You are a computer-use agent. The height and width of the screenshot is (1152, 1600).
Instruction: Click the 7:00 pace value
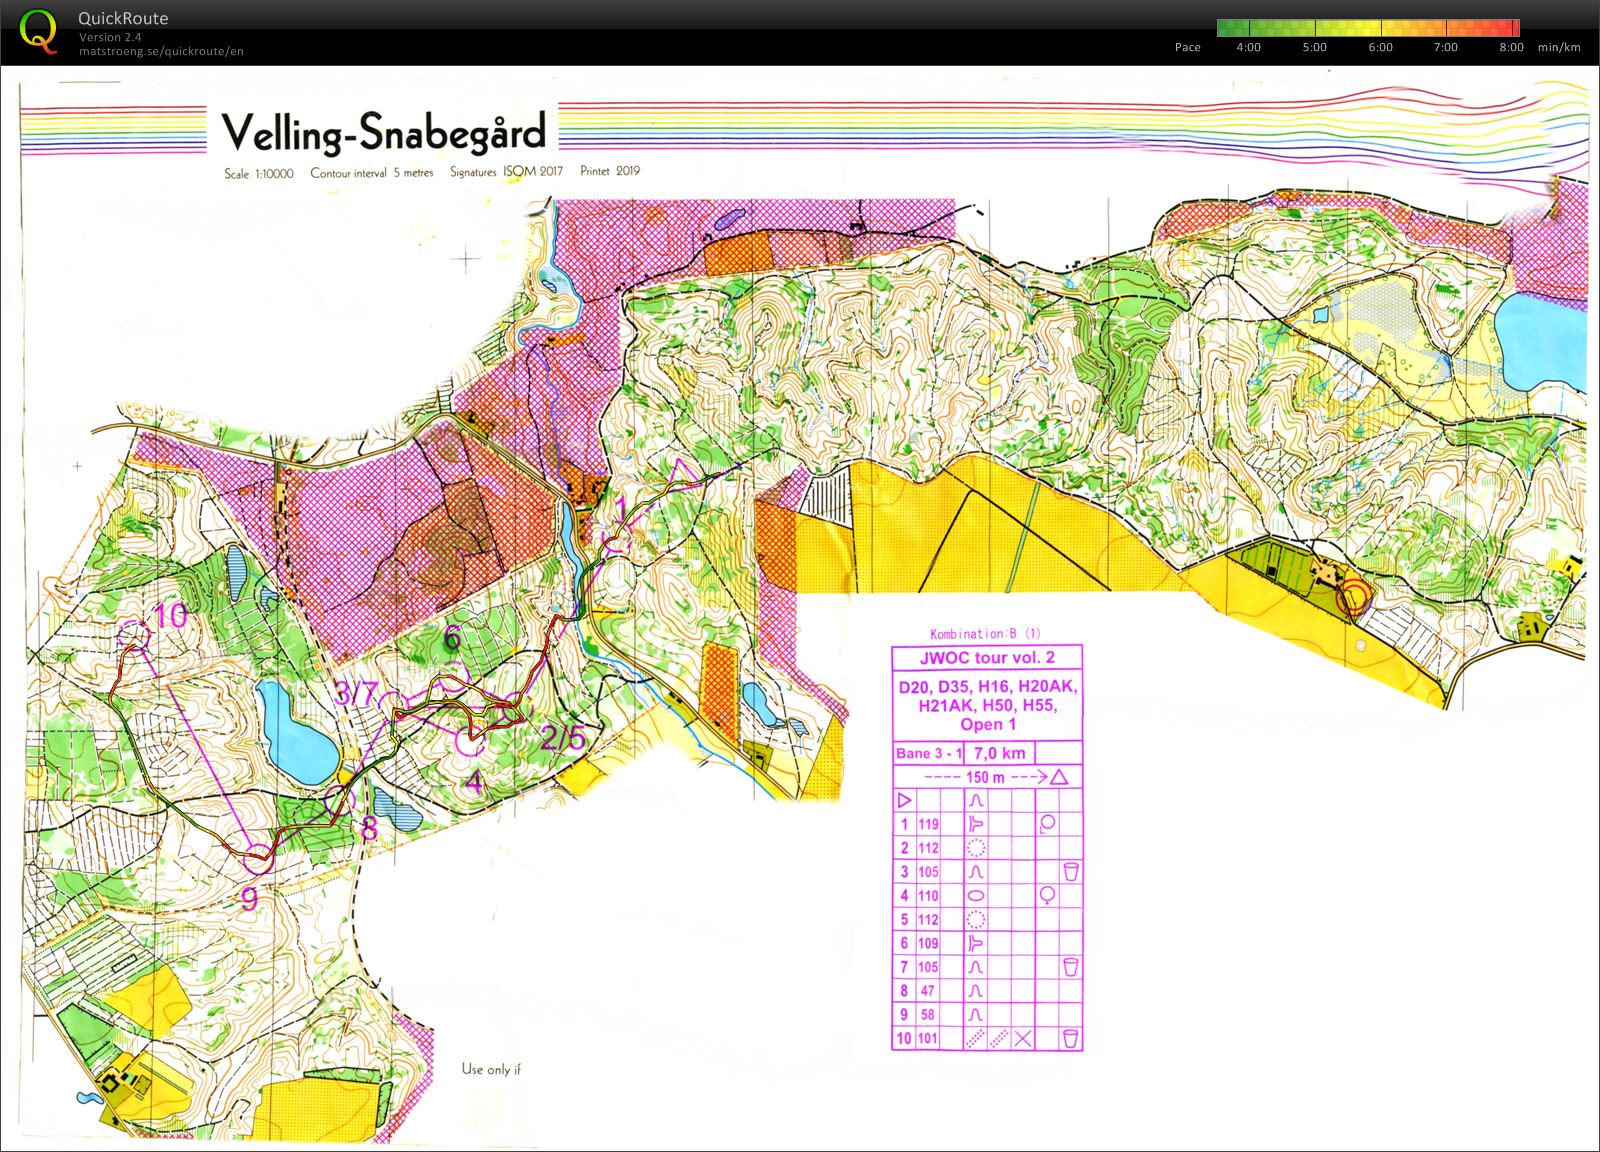(1446, 47)
